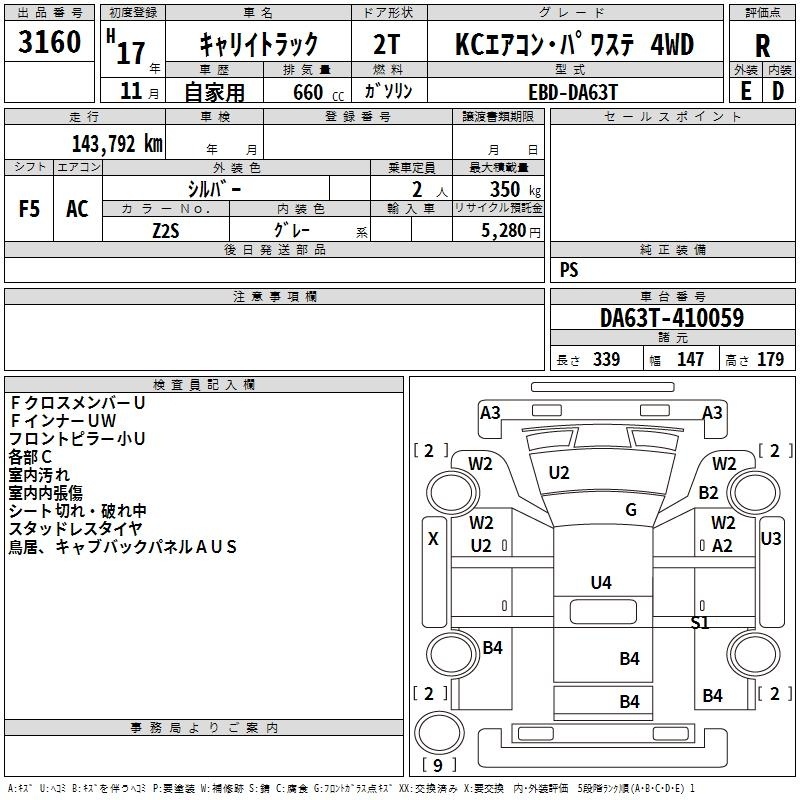This screenshot has width=800, height=800.
Task: Select the S1 rust marker on diagram
Action: [x=699, y=622]
